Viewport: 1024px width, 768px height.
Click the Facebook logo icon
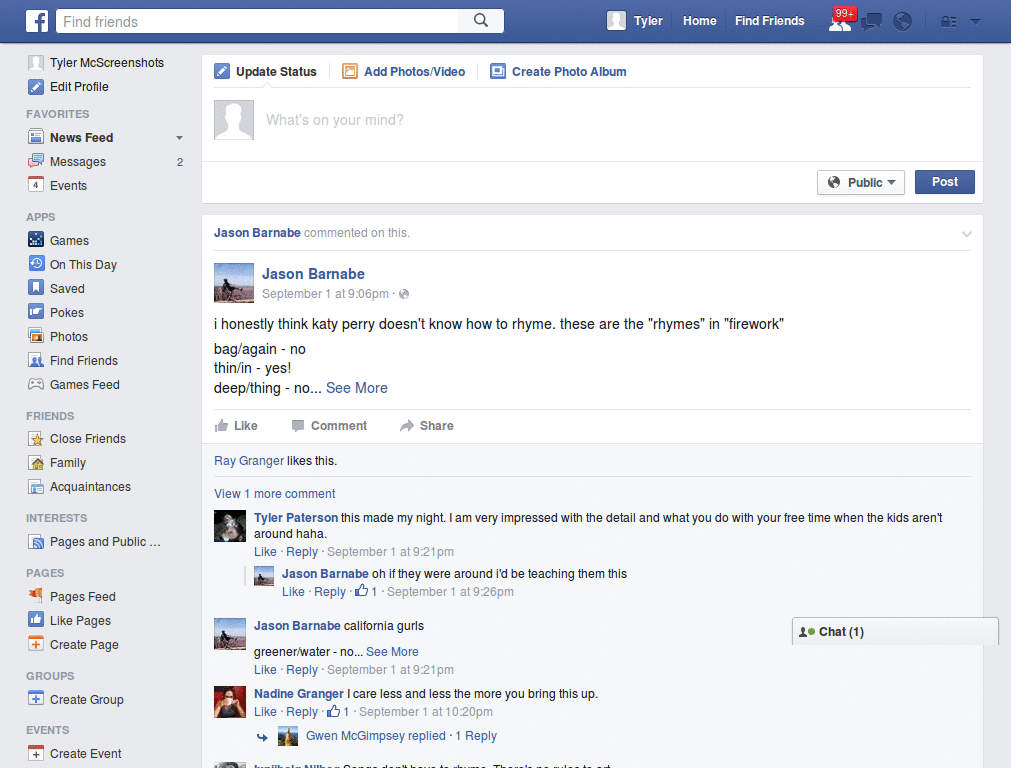(37, 21)
